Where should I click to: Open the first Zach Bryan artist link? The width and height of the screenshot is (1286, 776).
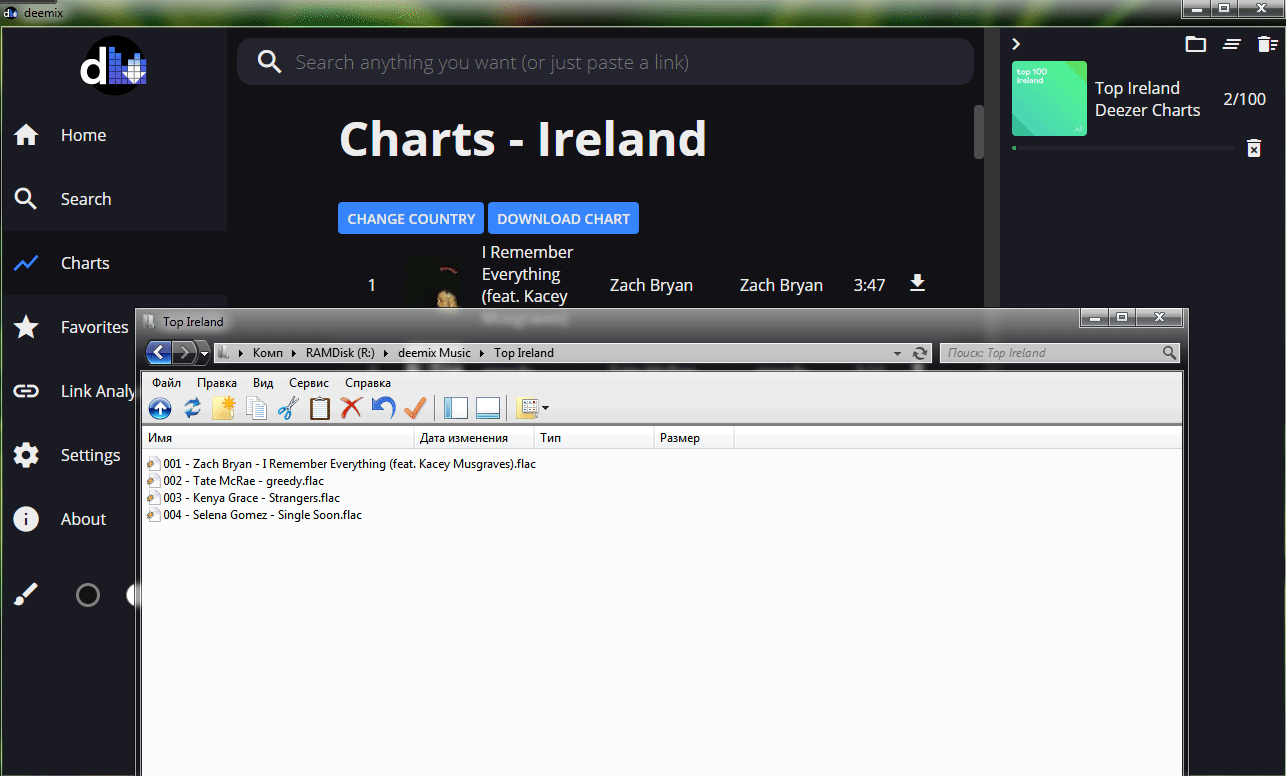pos(651,285)
